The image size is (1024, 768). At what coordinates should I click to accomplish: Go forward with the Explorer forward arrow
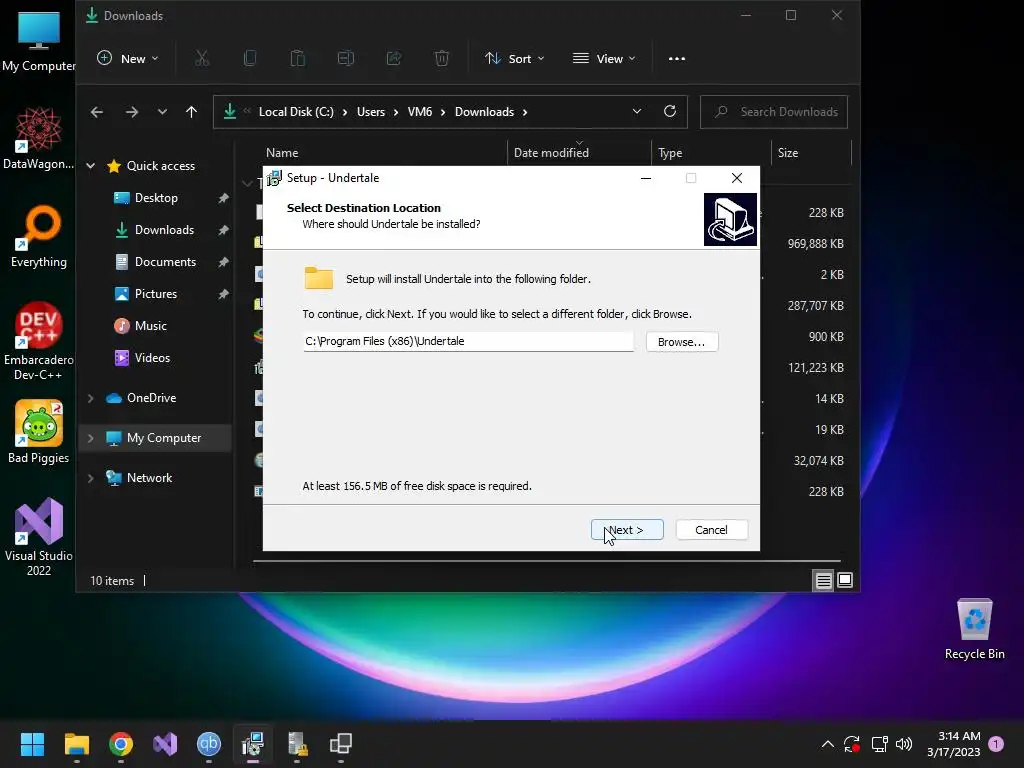(x=132, y=112)
